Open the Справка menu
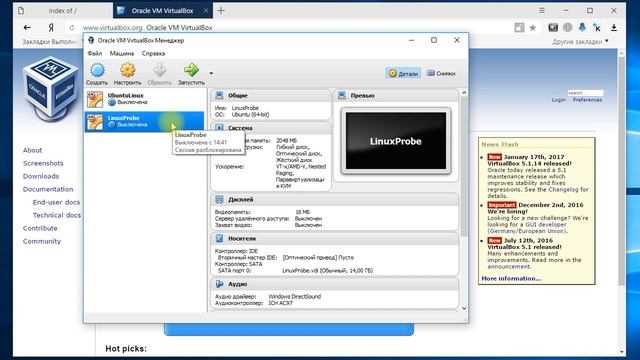Image resolution: width=640 pixels, height=360 pixels. [x=153, y=53]
